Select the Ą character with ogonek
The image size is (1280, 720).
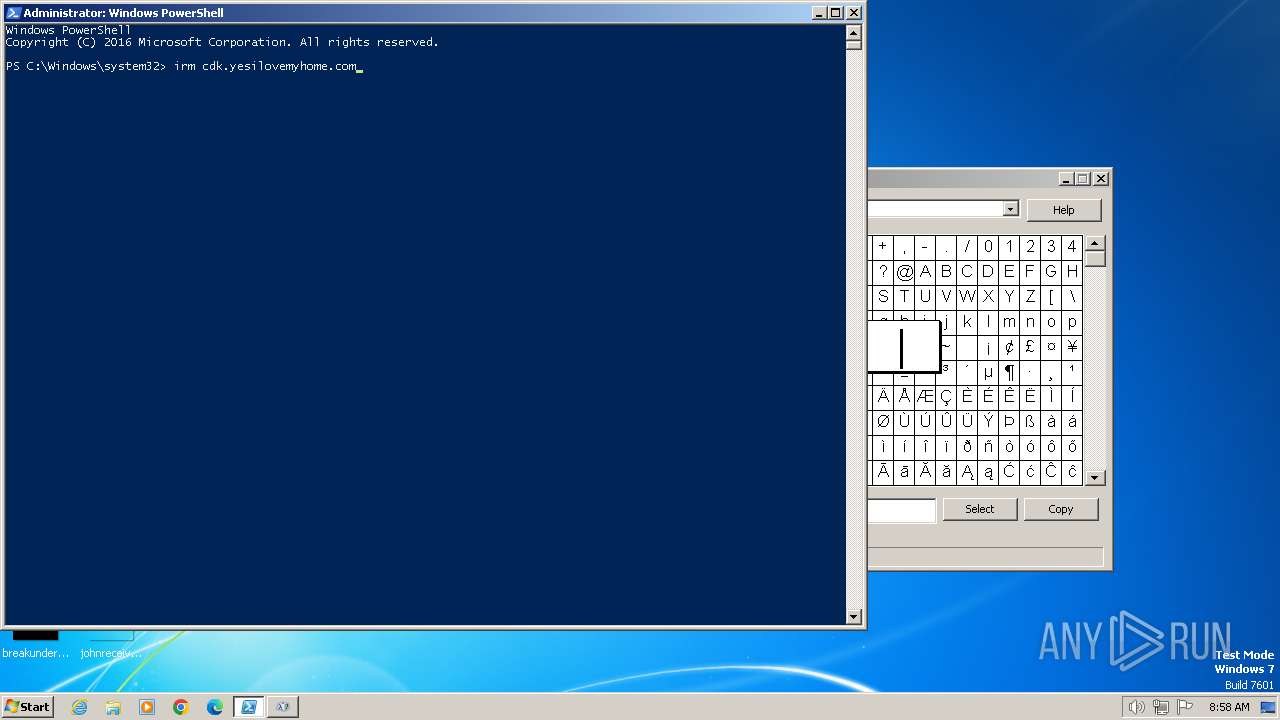967,472
